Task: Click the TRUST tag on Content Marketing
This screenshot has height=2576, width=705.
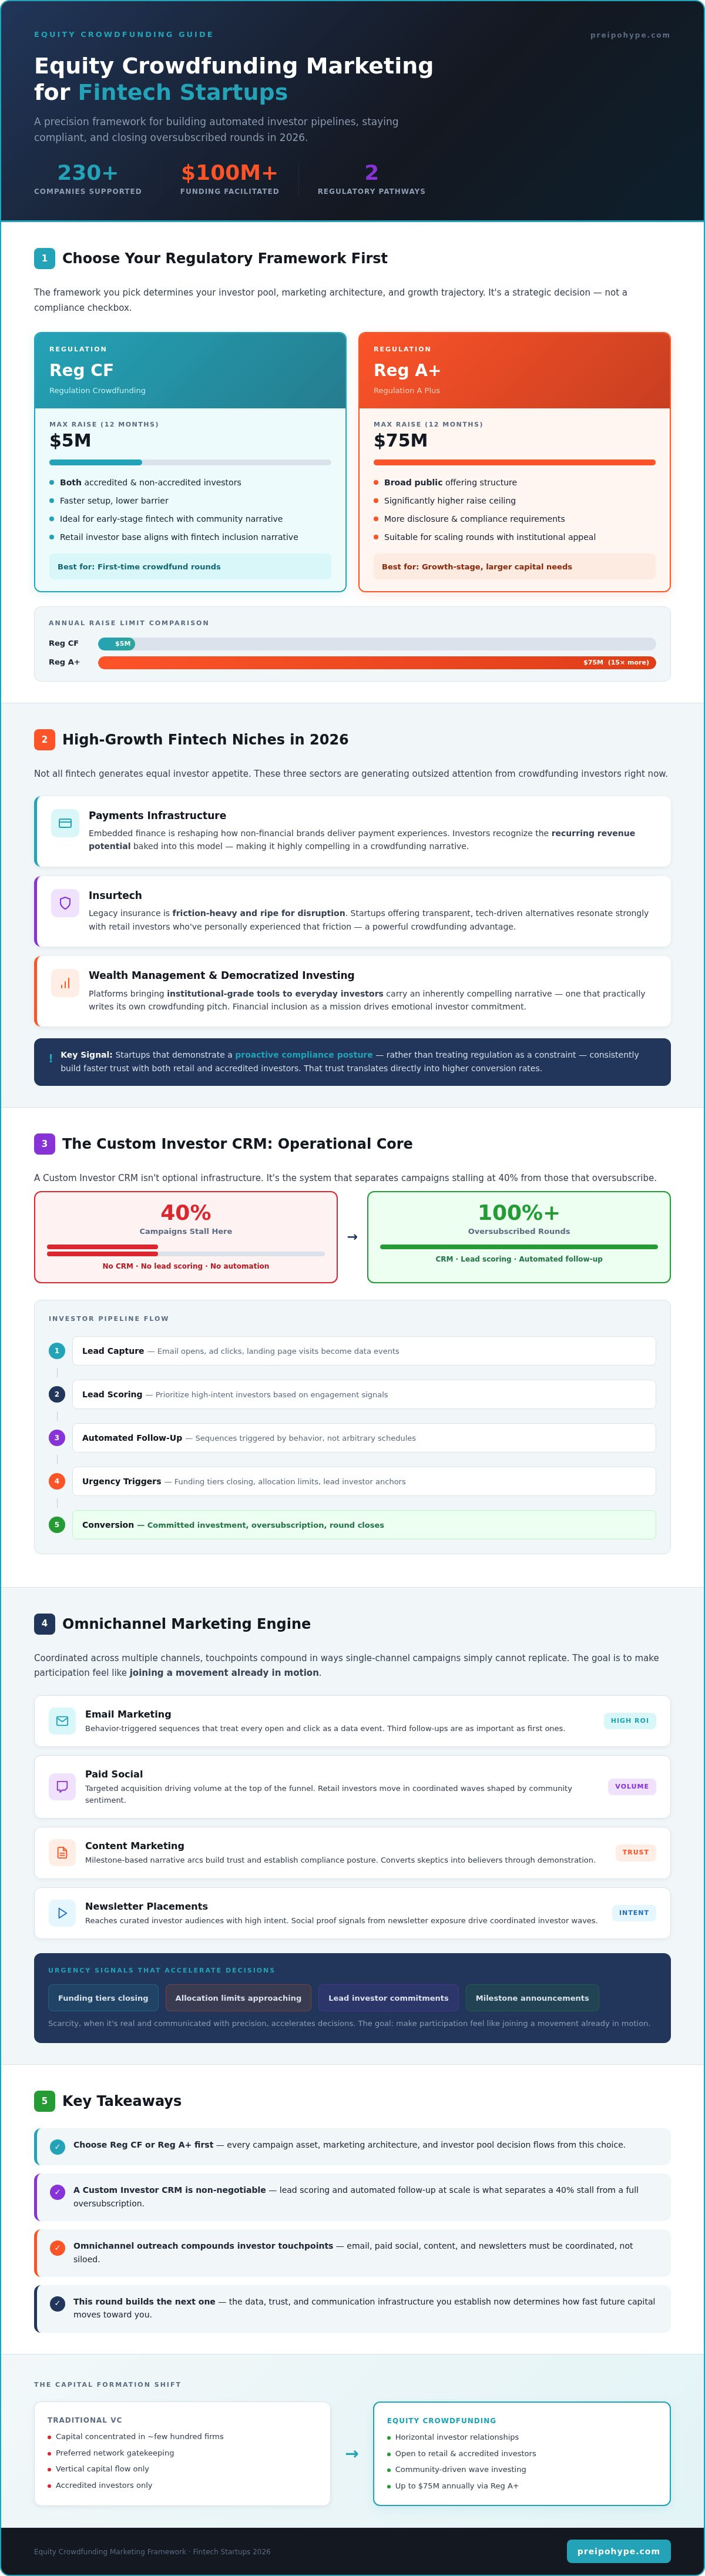Action: click(635, 1852)
